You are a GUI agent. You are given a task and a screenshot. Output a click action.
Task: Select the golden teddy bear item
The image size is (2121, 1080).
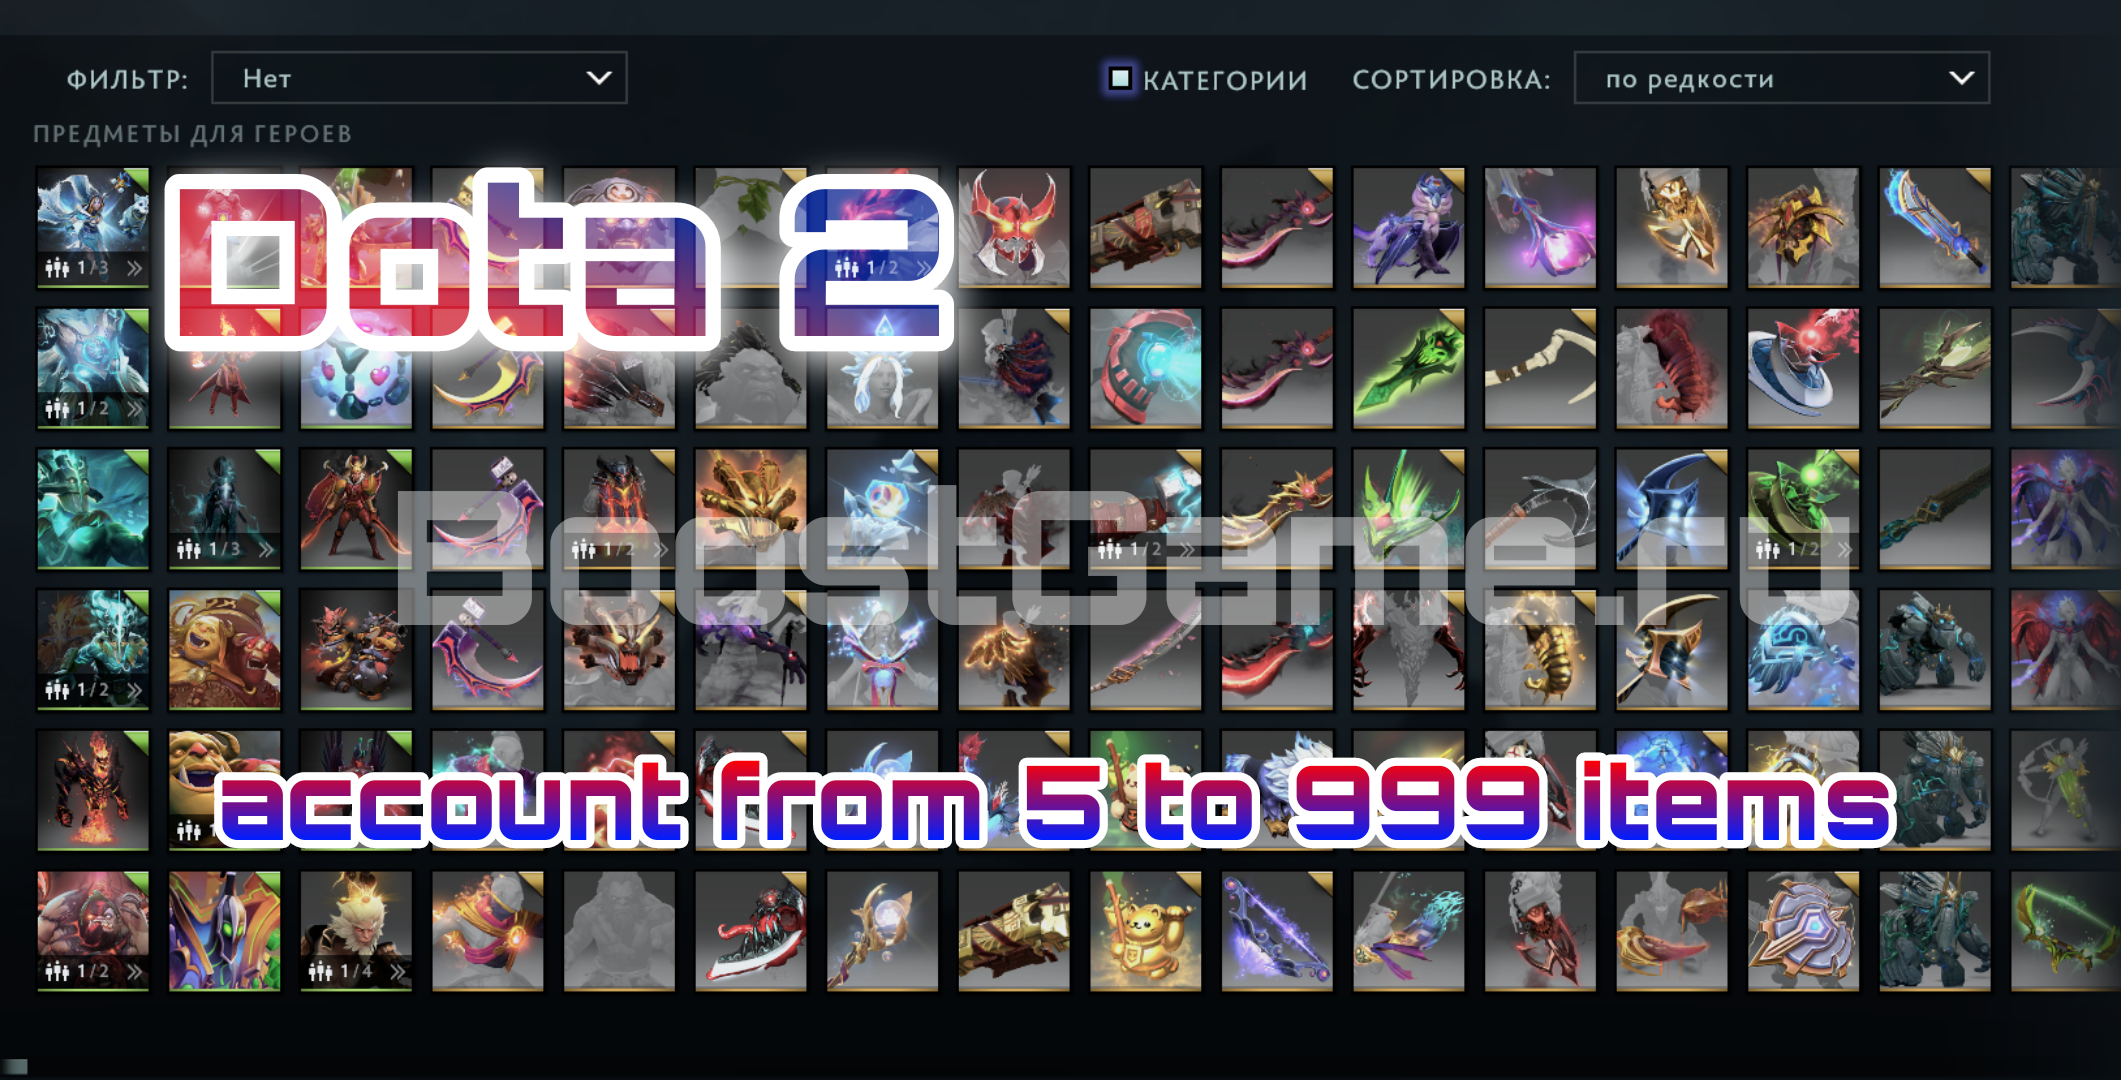1146,931
